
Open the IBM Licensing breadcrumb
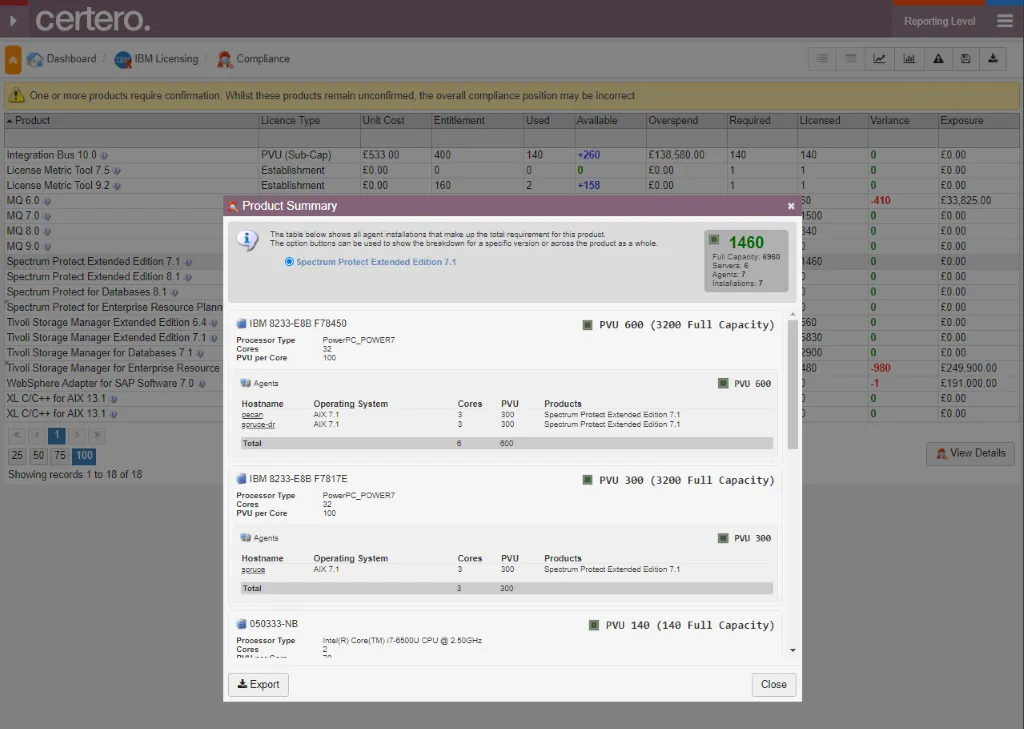click(166, 59)
